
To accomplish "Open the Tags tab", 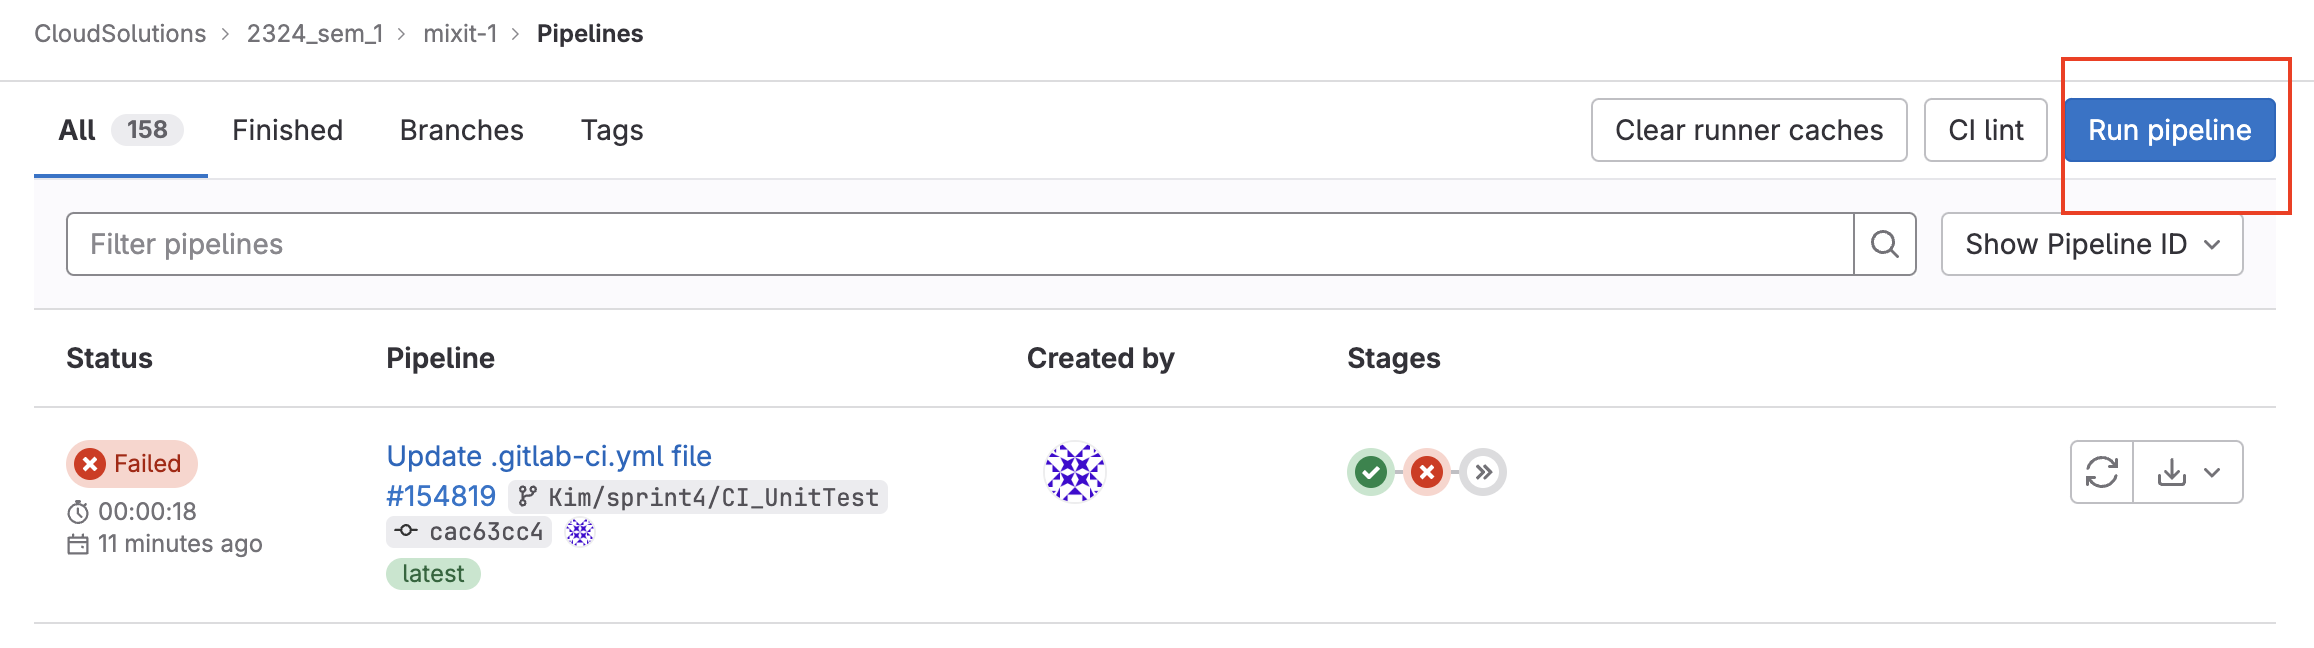I will pyautogui.click(x=611, y=130).
